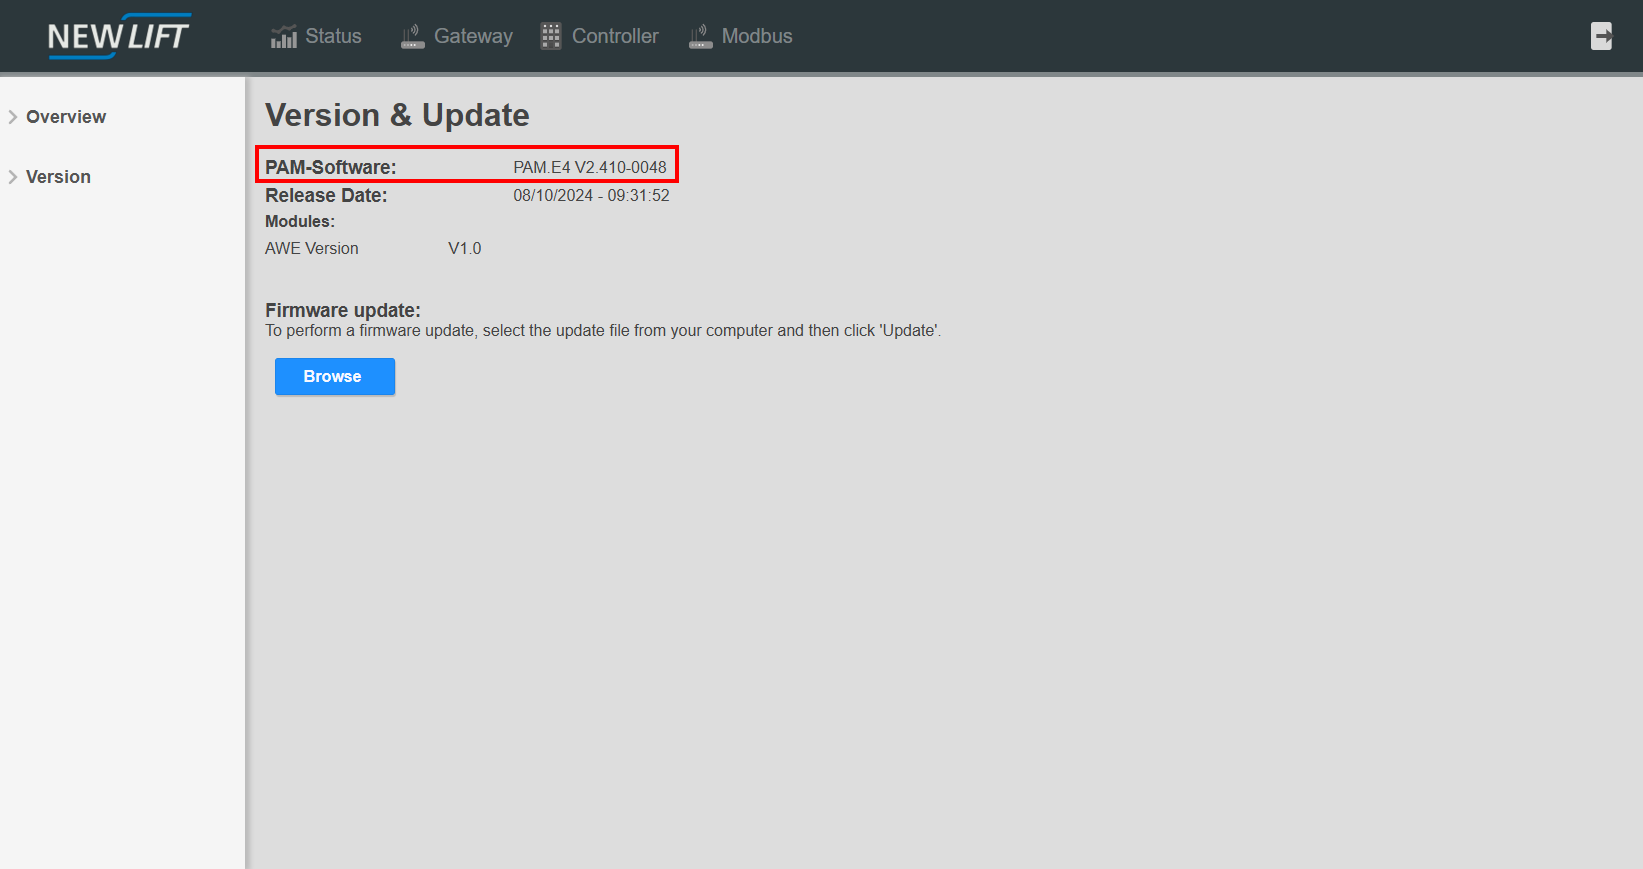Select Version in the sidebar
The height and width of the screenshot is (869, 1643).
(x=58, y=177)
